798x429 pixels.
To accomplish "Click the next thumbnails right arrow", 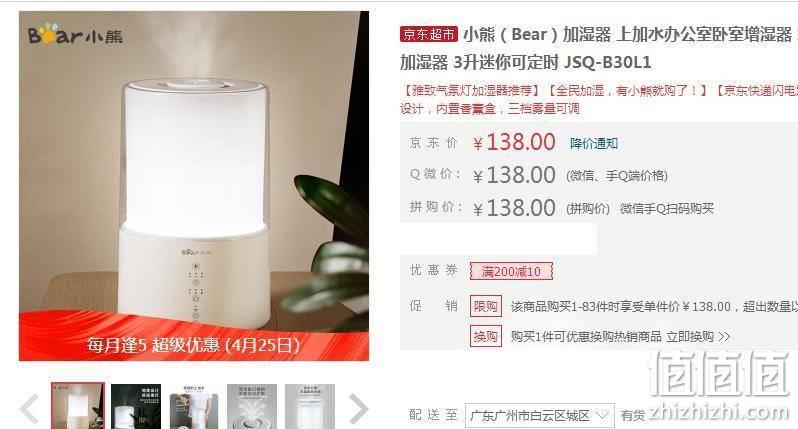I will point(359,408).
